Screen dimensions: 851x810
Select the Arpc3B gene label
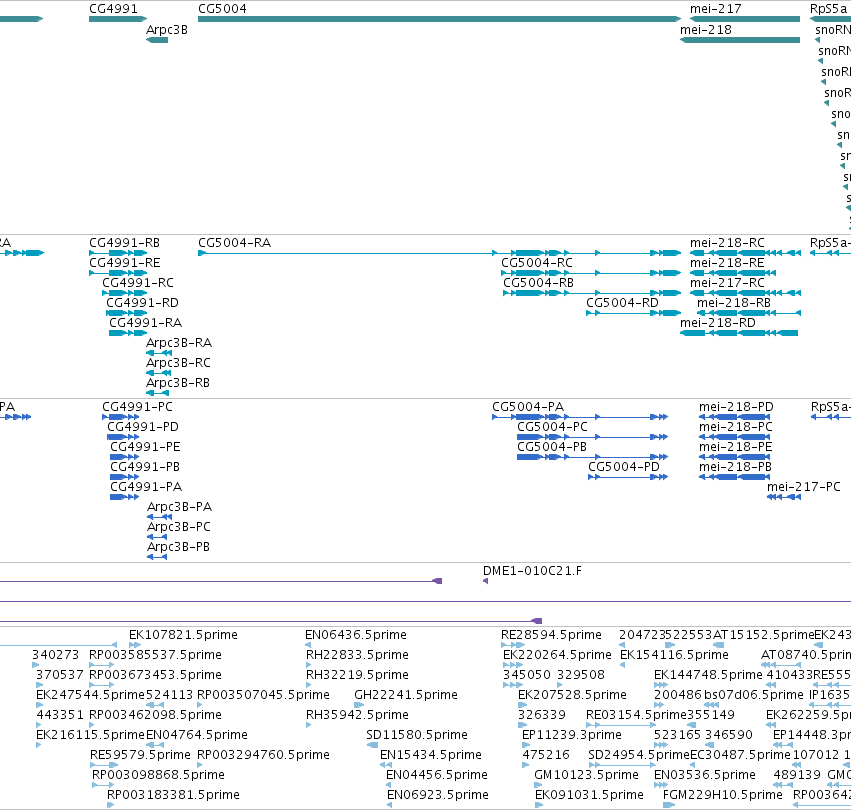coord(167,30)
